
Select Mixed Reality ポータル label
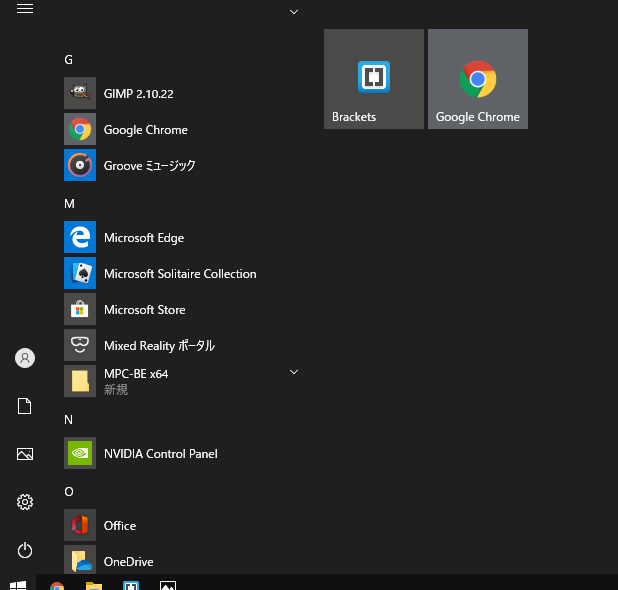tap(159, 346)
